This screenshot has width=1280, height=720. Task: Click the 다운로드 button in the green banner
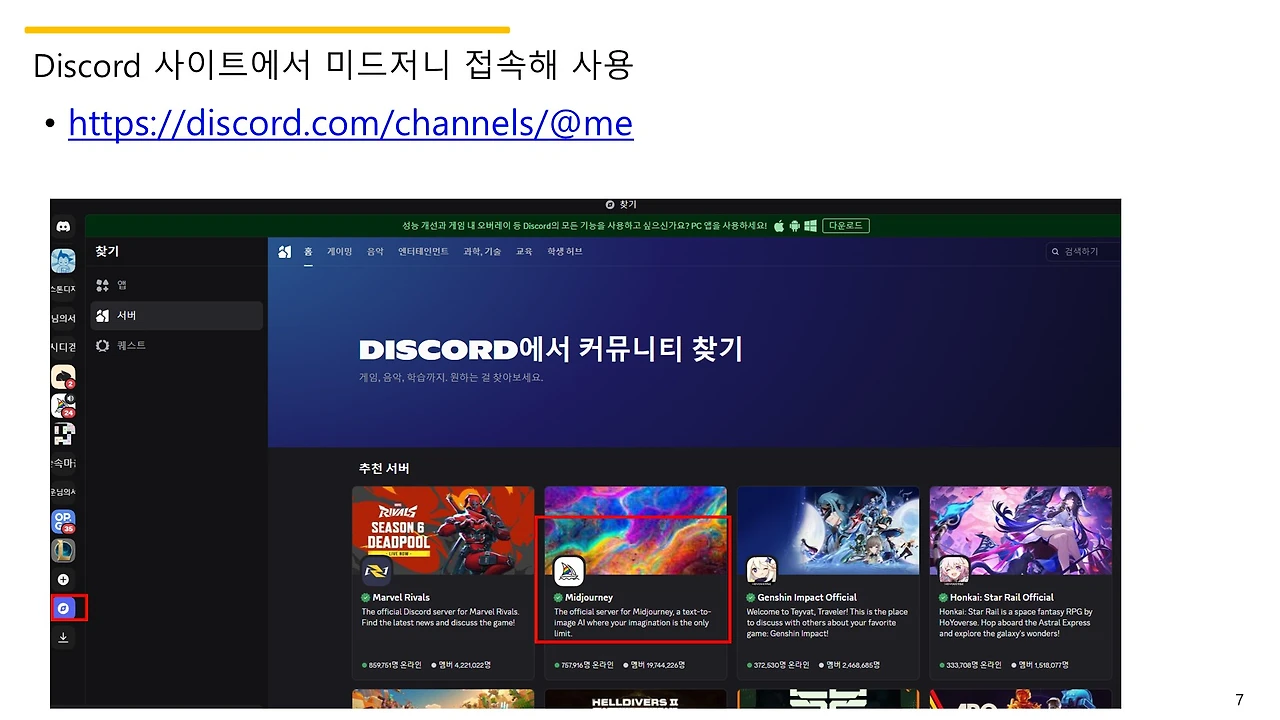coord(845,226)
